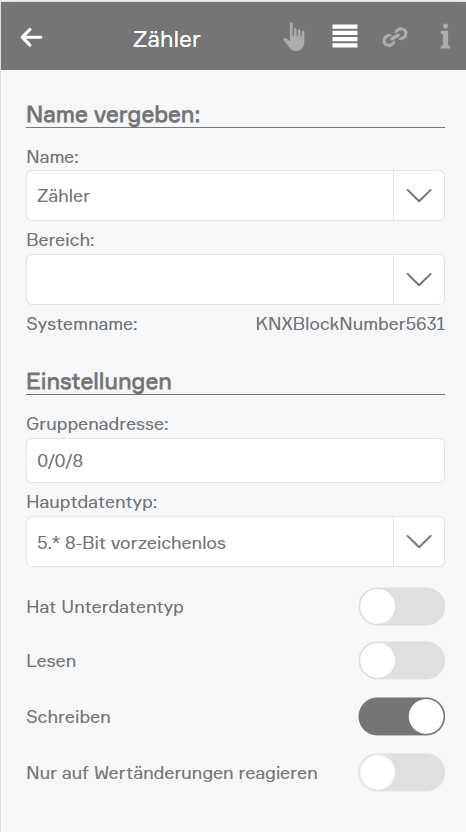Open the info icon in header
Image resolution: width=466 pixels, height=832 pixels.
click(x=445, y=37)
